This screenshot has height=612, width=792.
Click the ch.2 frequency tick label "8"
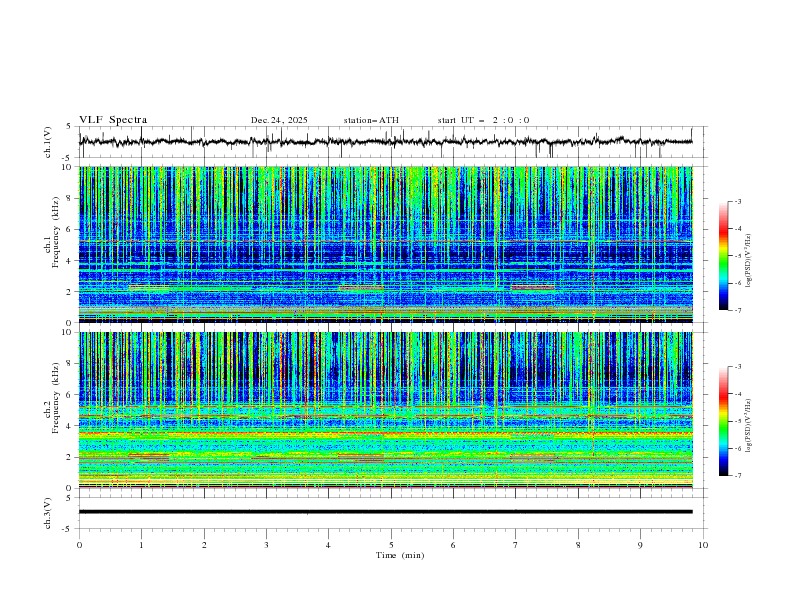tap(71, 364)
